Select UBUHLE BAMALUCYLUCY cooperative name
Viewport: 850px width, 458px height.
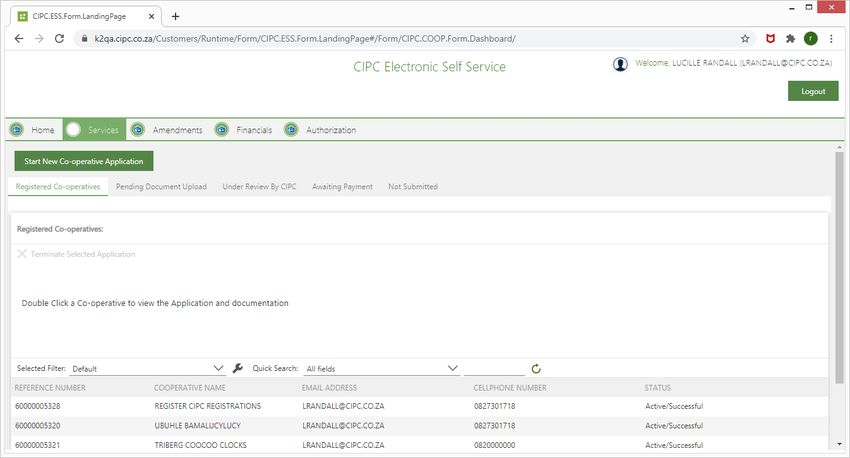pos(197,425)
